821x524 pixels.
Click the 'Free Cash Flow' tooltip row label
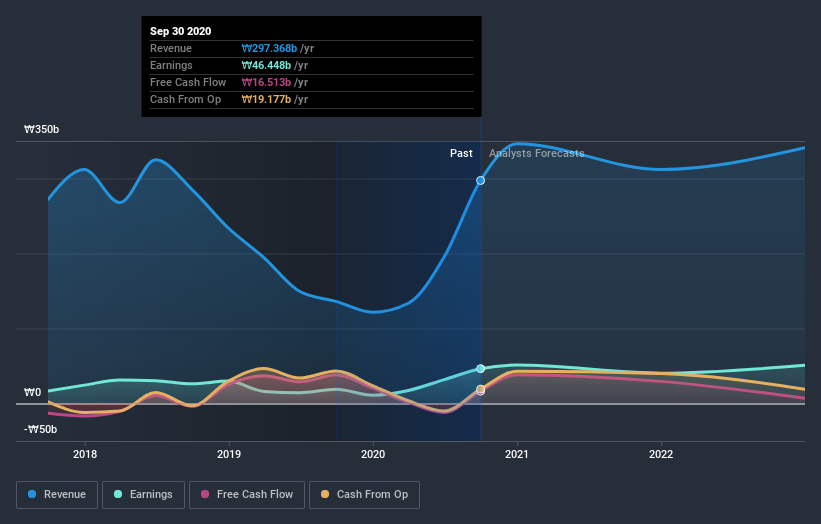[188, 82]
